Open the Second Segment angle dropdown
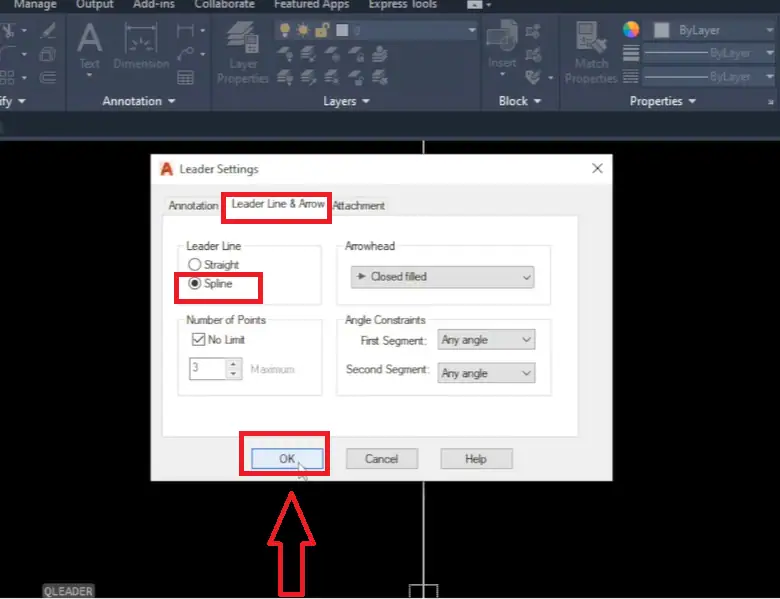Screen dimensions: 780x599 click(486, 373)
